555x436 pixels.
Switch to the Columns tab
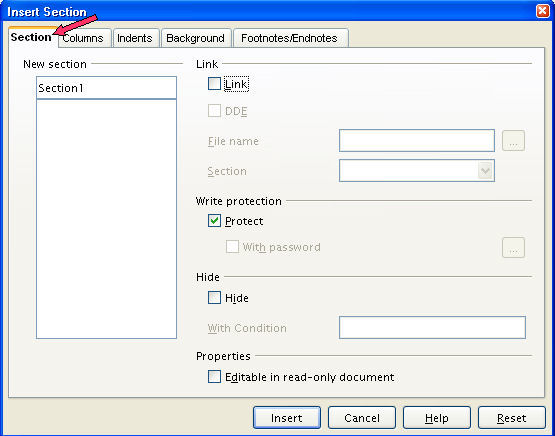[83, 38]
